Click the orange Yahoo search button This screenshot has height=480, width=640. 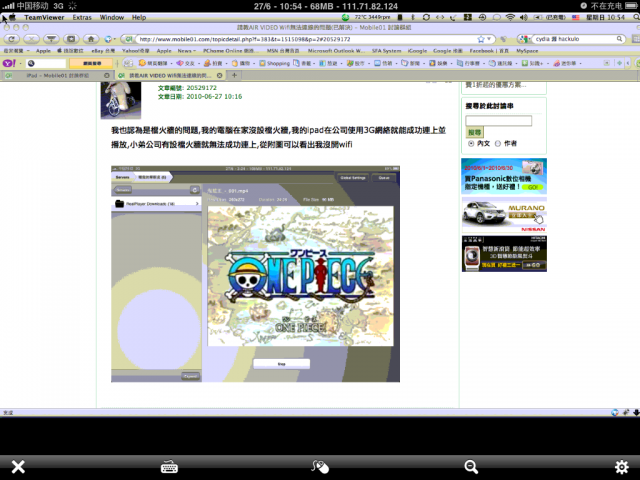pos(91,63)
